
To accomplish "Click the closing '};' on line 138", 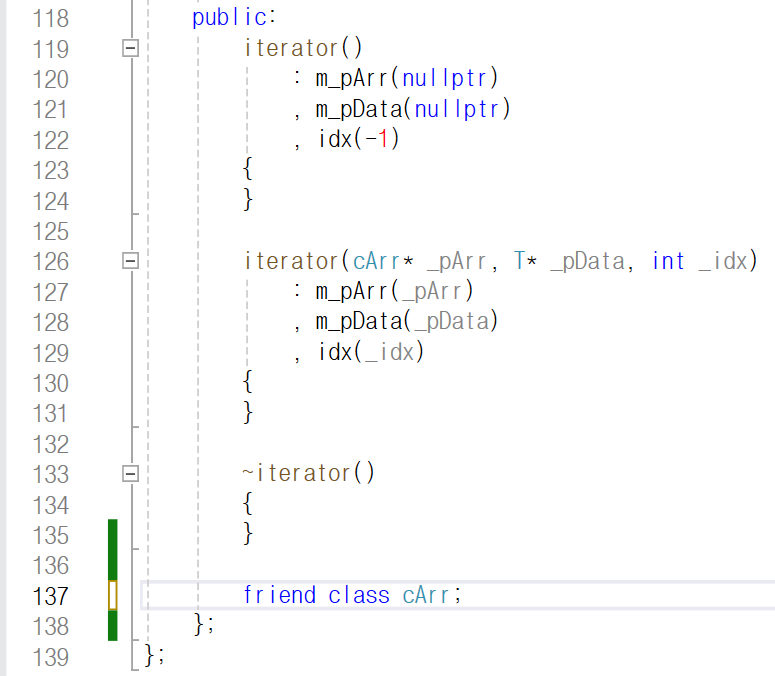I will [204, 624].
